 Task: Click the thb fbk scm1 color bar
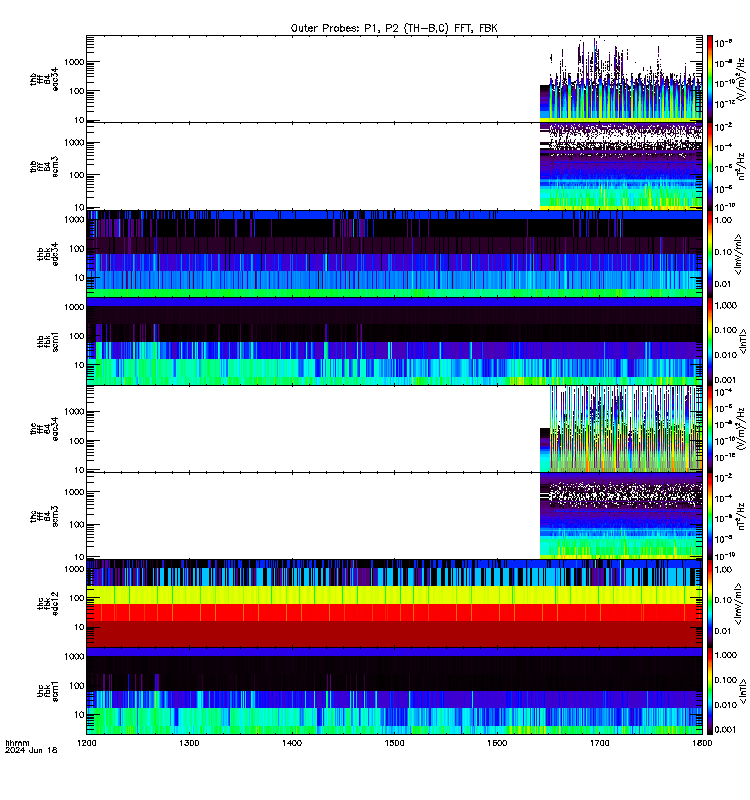tap(709, 341)
